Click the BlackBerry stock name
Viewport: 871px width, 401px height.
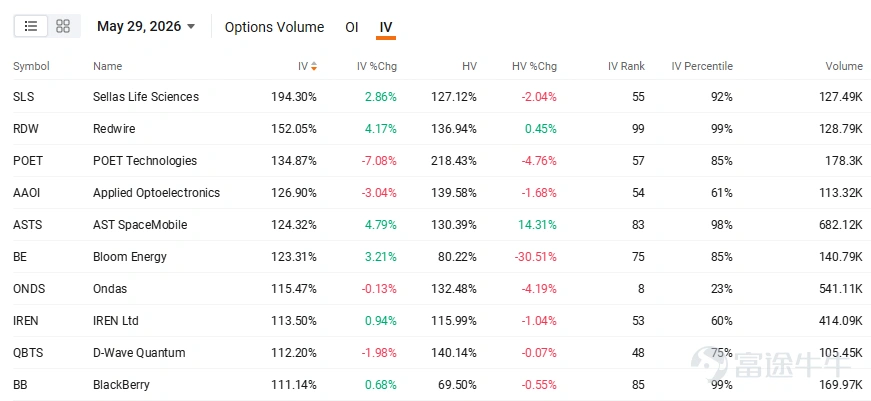coord(121,385)
